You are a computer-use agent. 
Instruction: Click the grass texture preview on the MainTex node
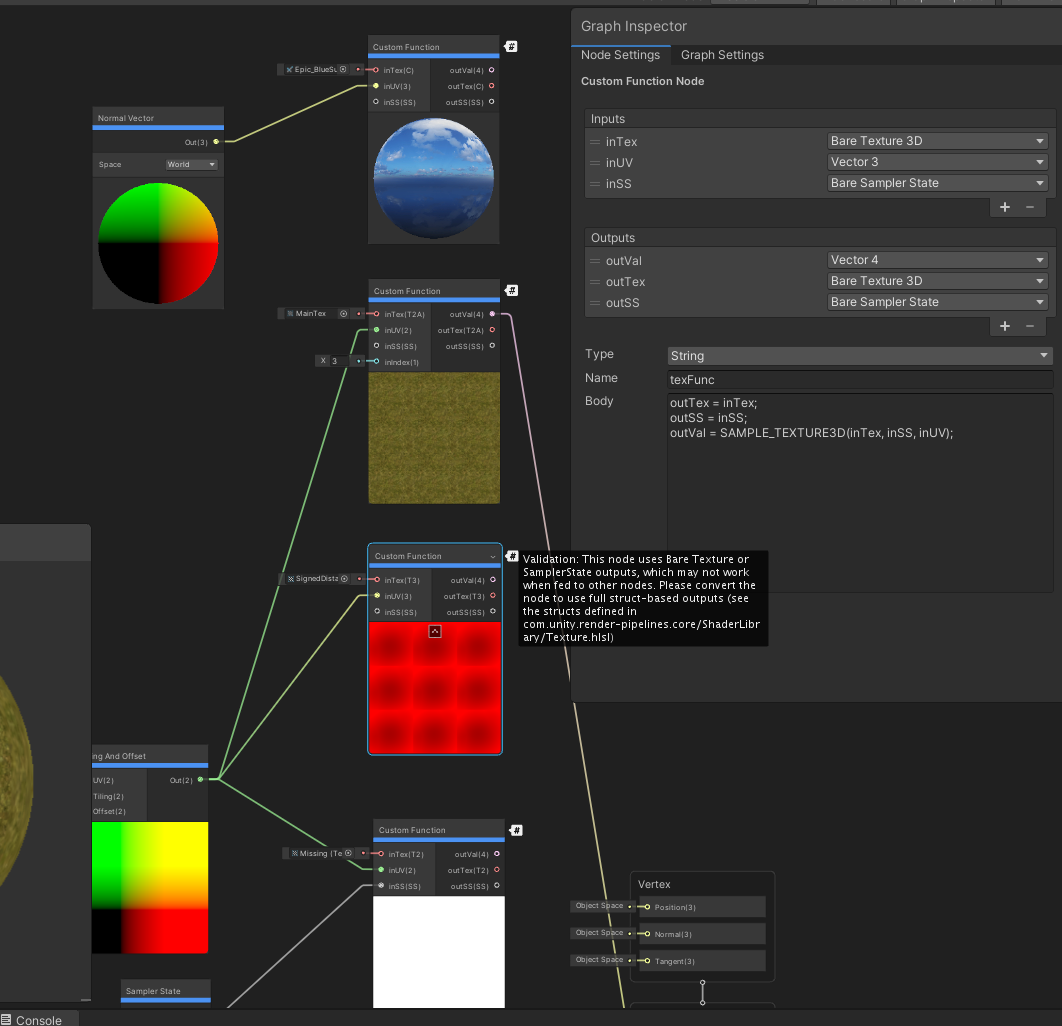434,437
